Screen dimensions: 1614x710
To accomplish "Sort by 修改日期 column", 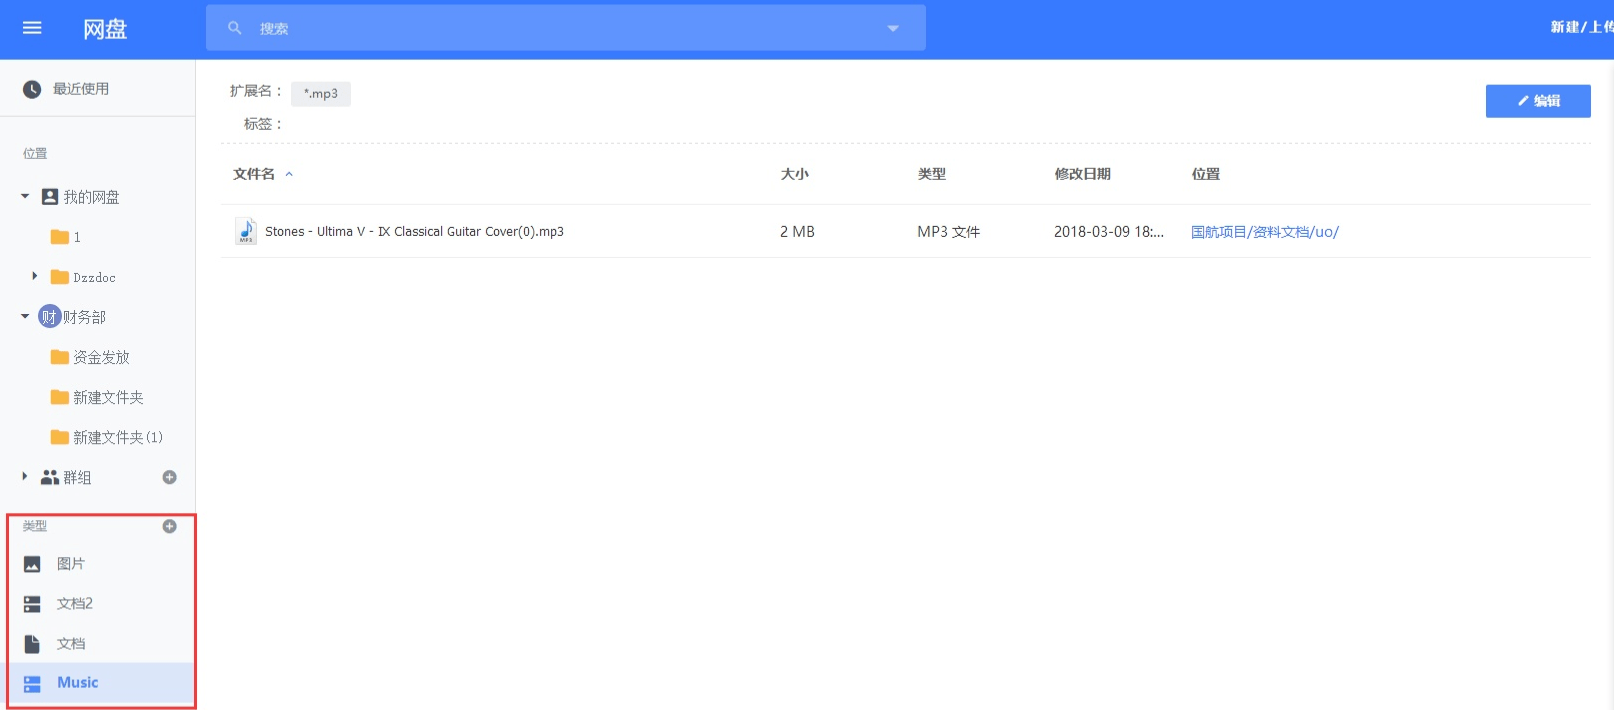I will click(1082, 174).
